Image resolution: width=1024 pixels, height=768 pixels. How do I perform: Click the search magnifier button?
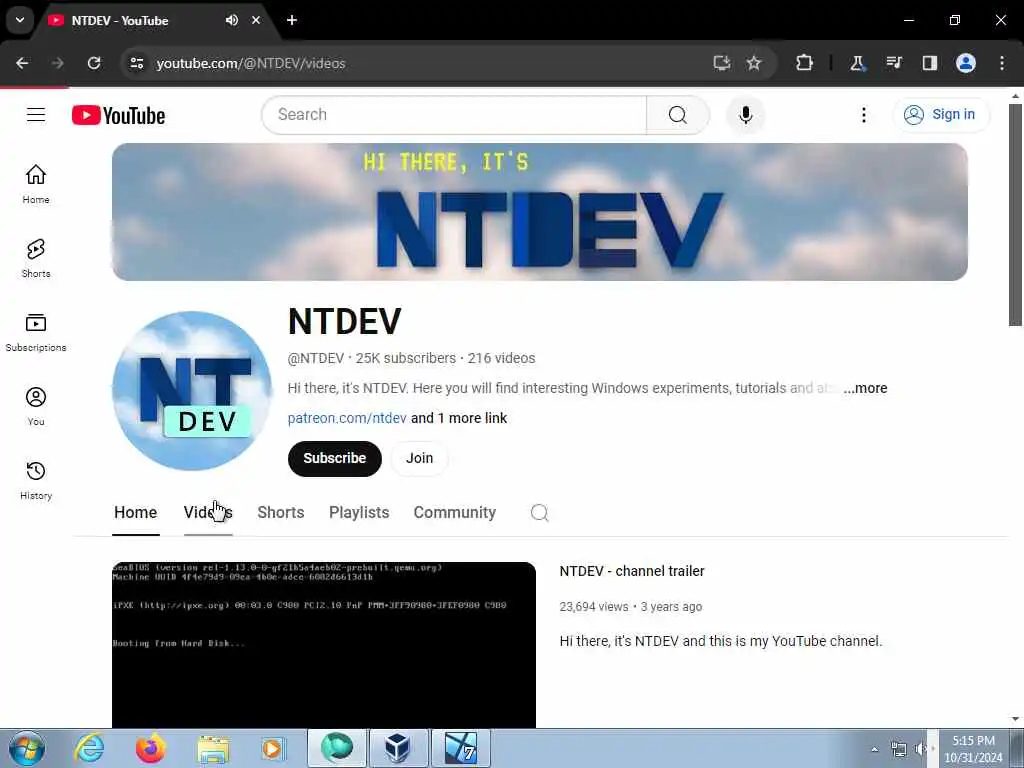(x=677, y=115)
